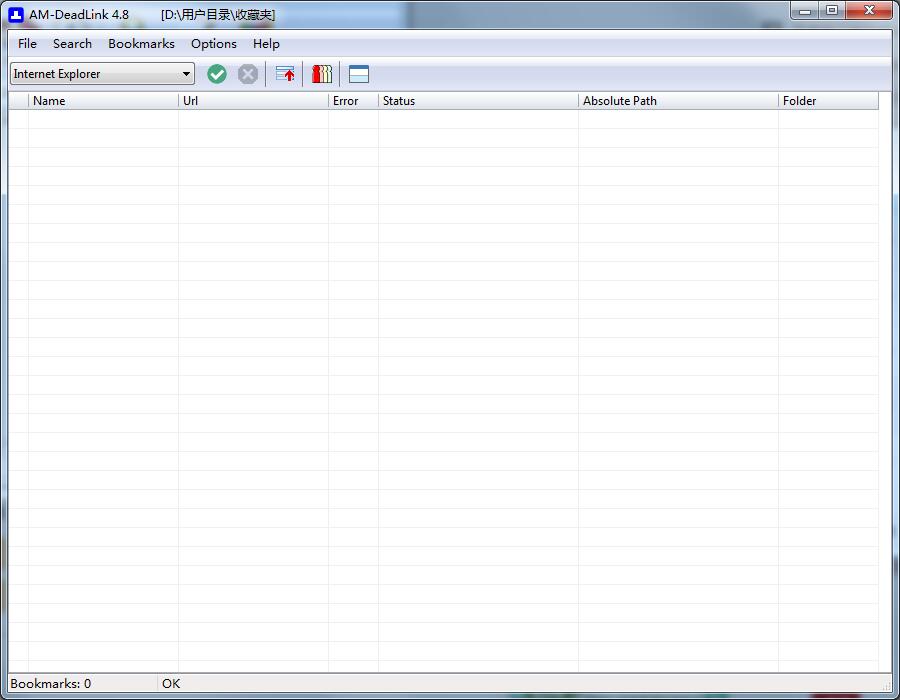The width and height of the screenshot is (900, 700).
Task: Click the window resize grip in status bar
Action: coord(886,686)
